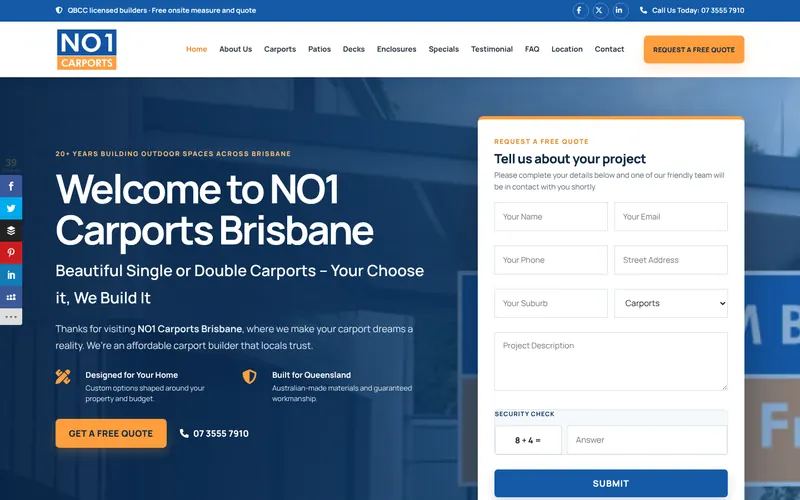The width and height of the screenshot is (800, 500).
Task: Click the Tell us about your project heading
Action: [570, 159]
